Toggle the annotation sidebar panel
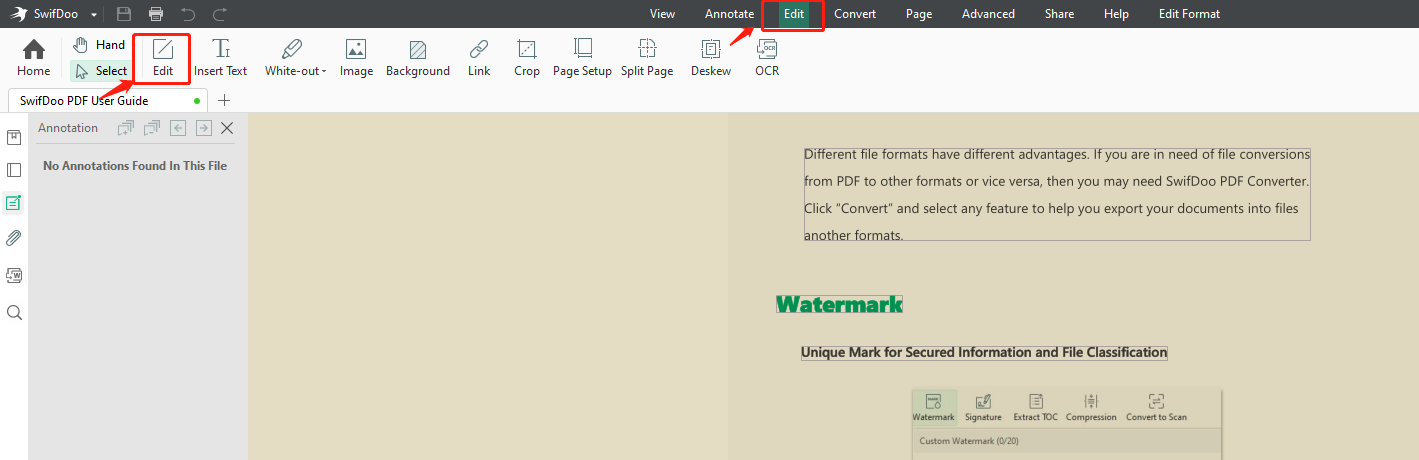This screenshot has height=460, width=1419. 14,203
